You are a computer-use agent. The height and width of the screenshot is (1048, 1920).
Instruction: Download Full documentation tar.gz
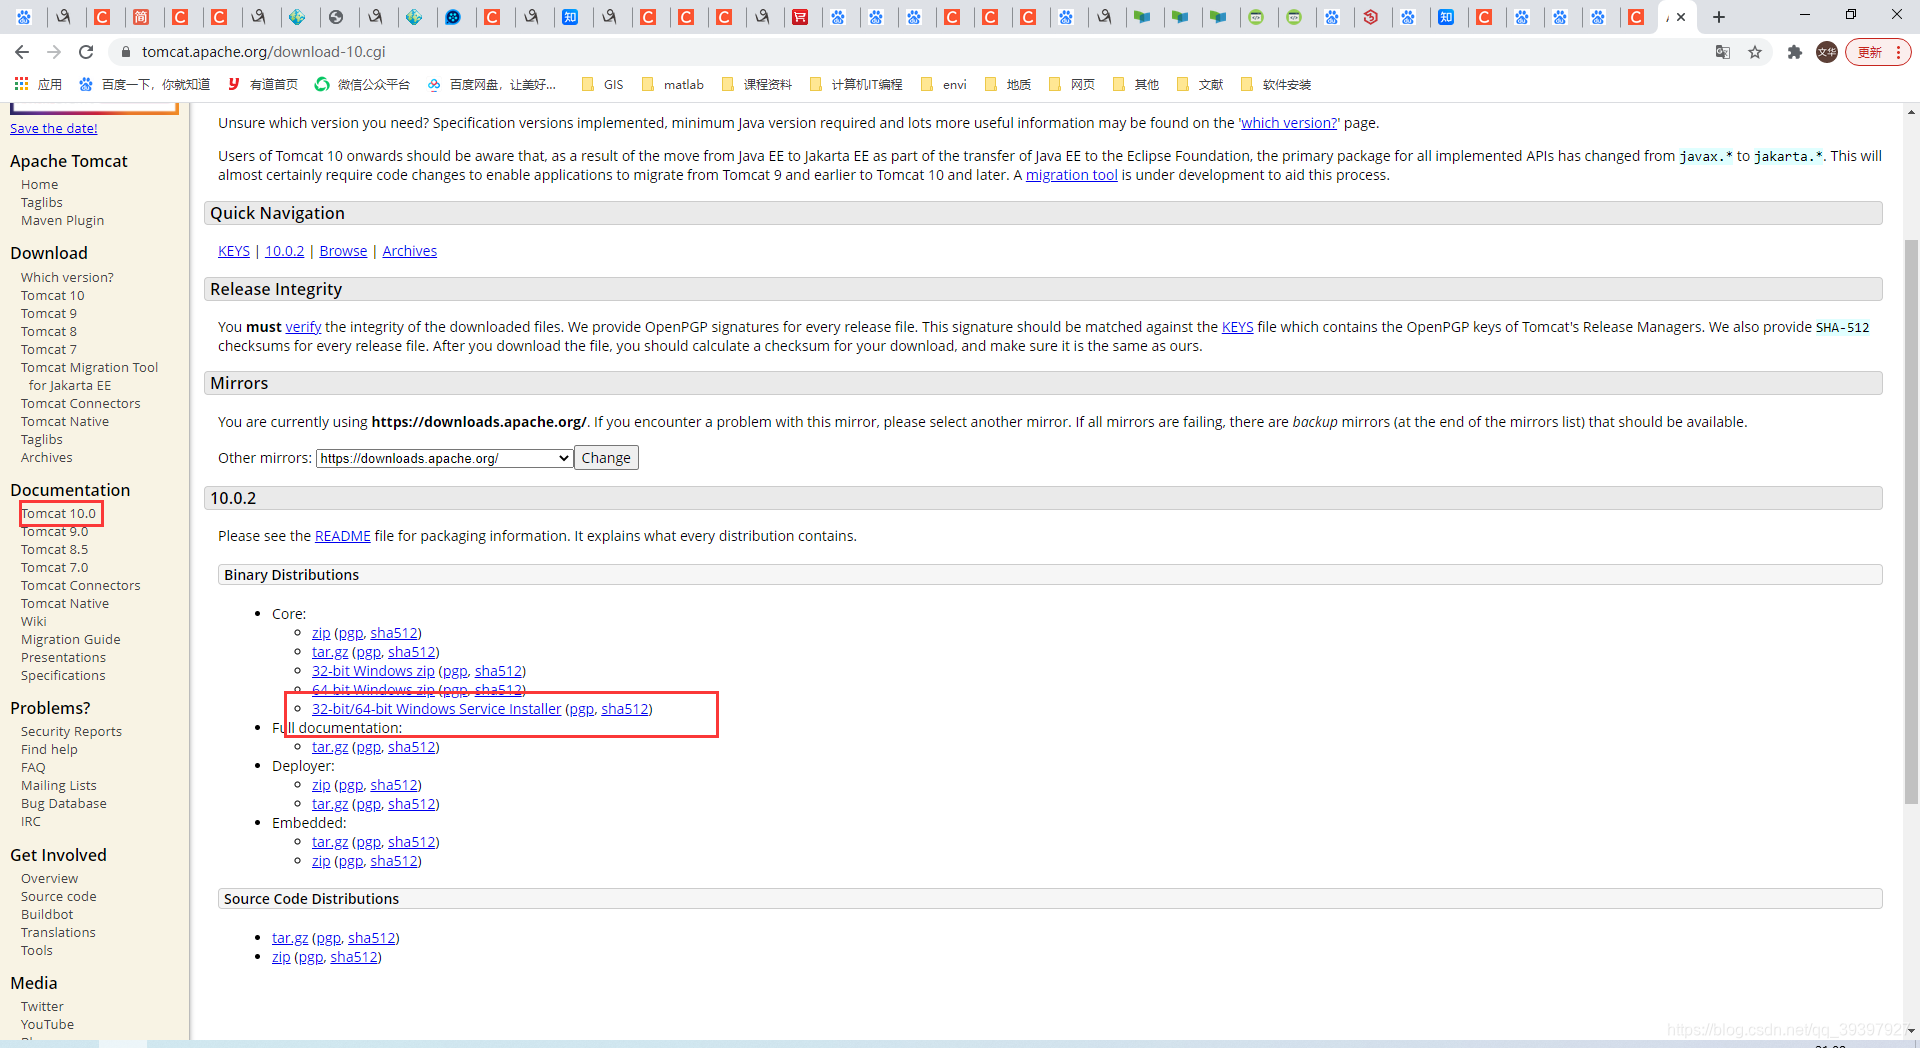(330, 747)
